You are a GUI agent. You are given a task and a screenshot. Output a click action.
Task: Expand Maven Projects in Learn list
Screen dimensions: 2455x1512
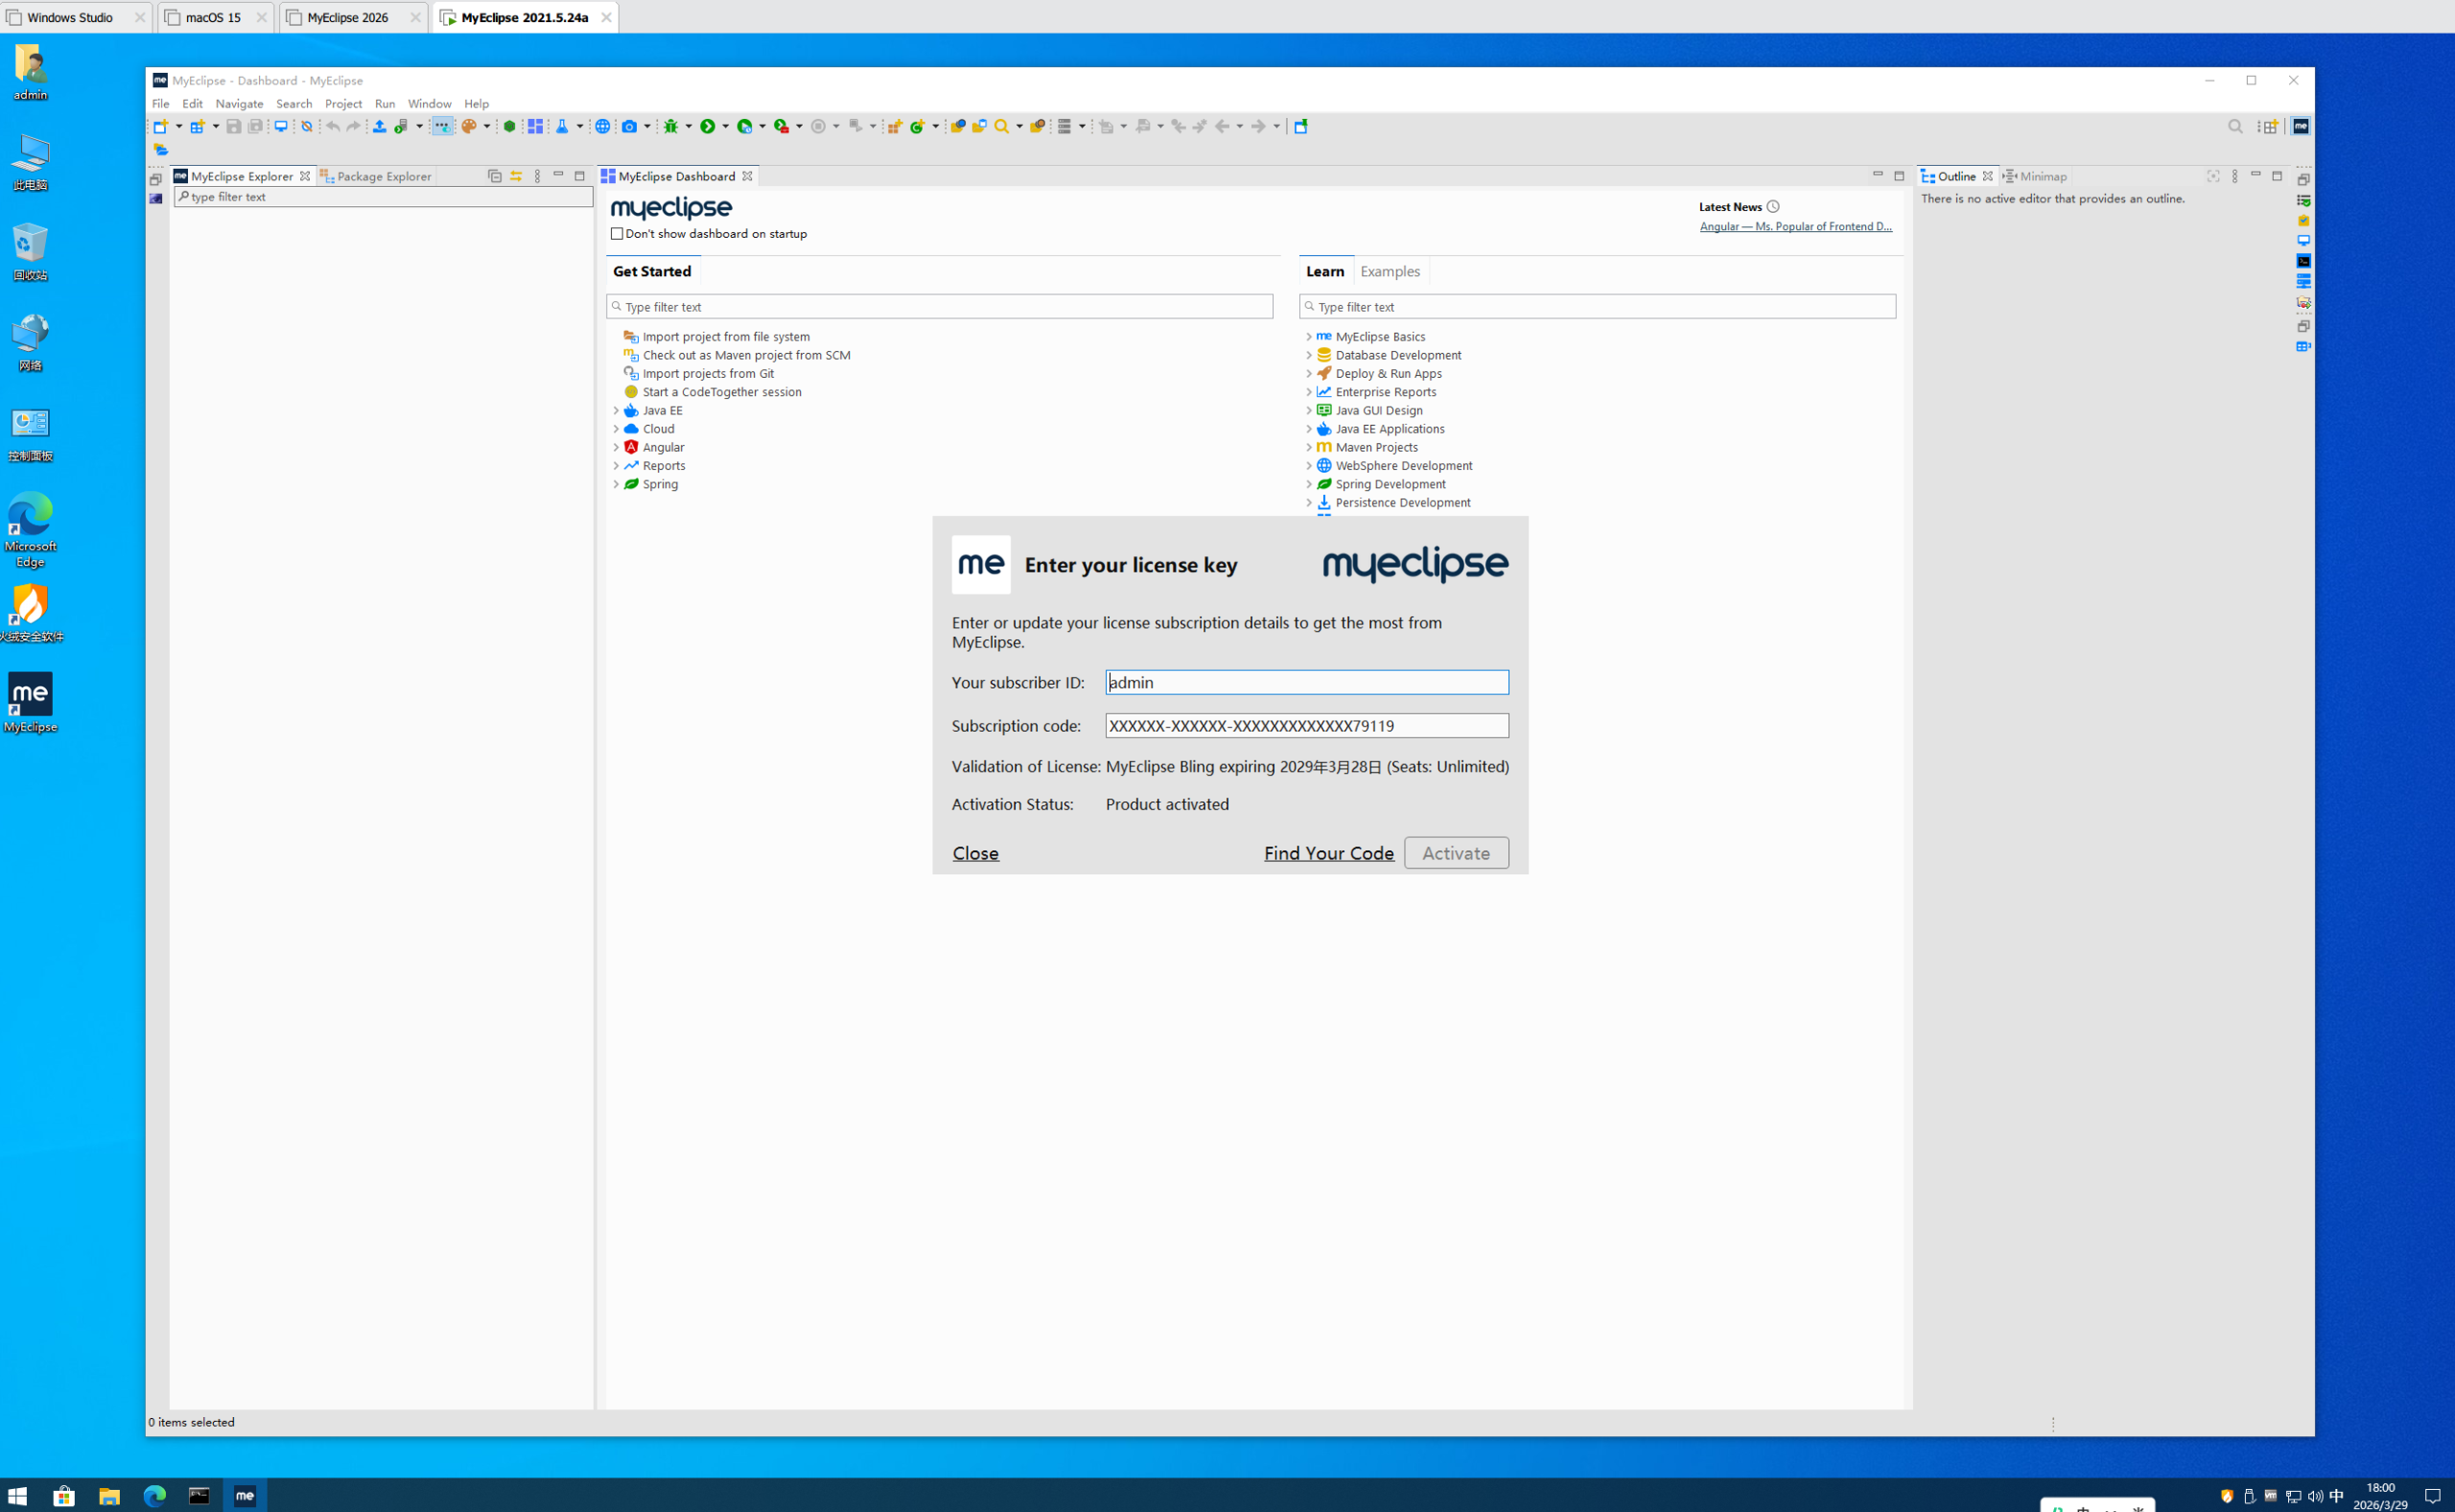pyautogui.click(x=1309, y=448)
